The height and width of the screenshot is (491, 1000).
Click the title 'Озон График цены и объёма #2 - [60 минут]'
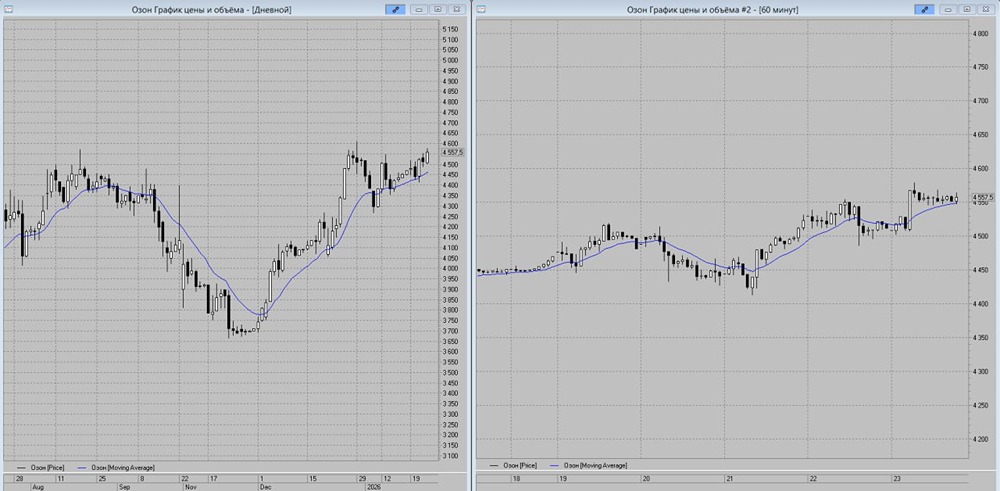pyautogui.click(x=712, y=9)
